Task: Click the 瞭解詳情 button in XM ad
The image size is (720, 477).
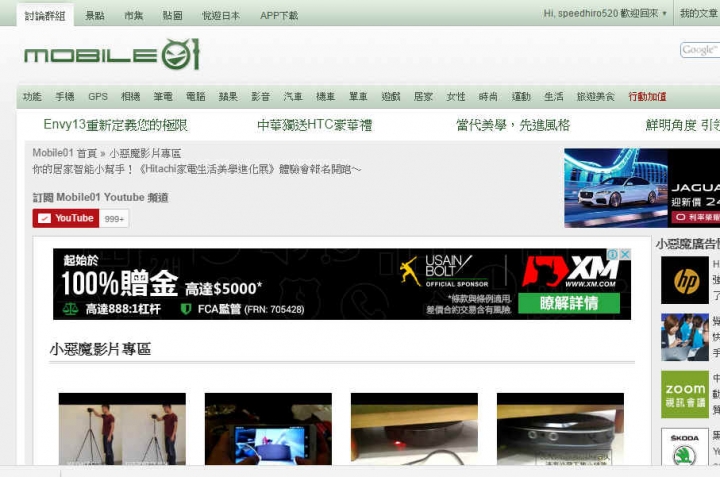Action: [569, 303]
